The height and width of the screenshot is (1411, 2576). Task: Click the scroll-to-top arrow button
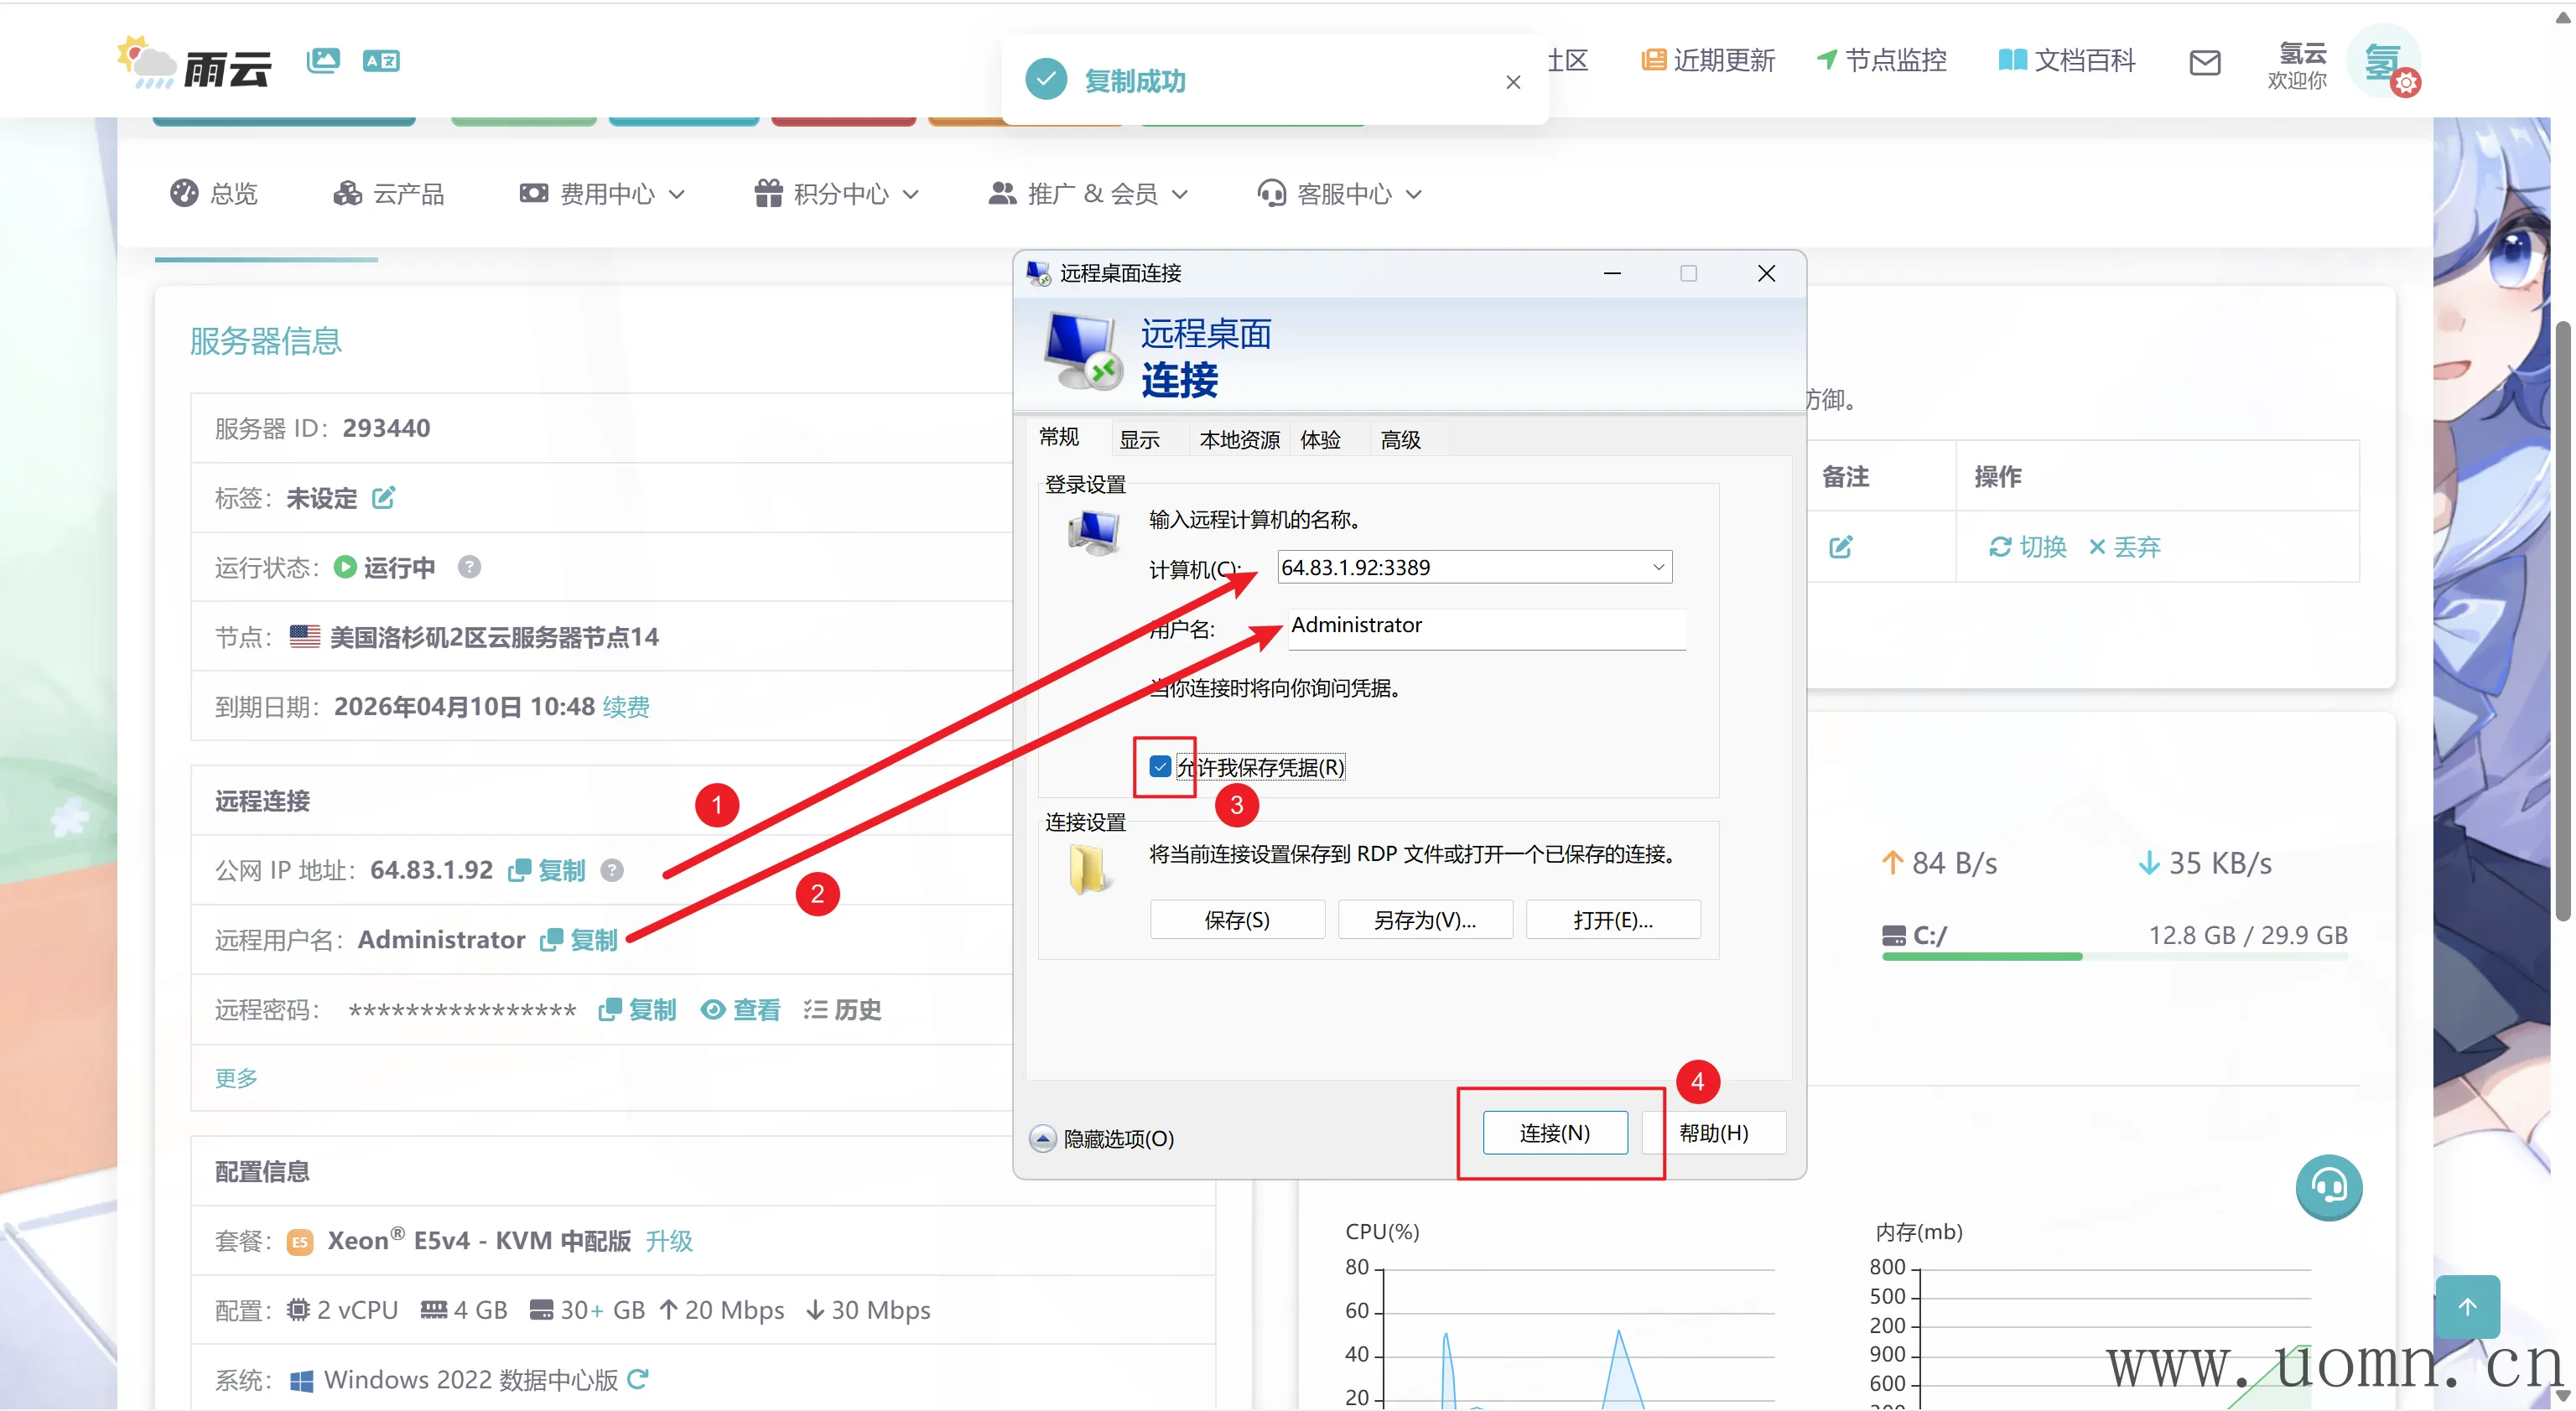click(2467, 1306)
